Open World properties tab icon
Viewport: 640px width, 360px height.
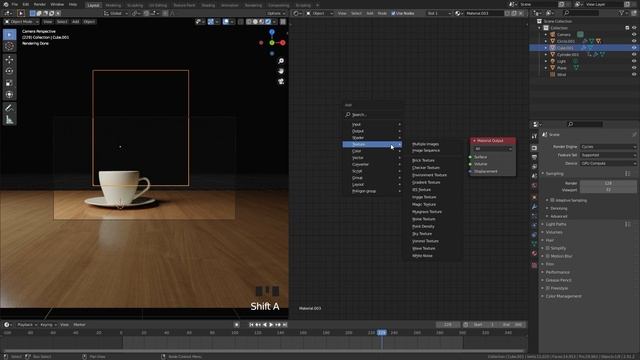534,185
